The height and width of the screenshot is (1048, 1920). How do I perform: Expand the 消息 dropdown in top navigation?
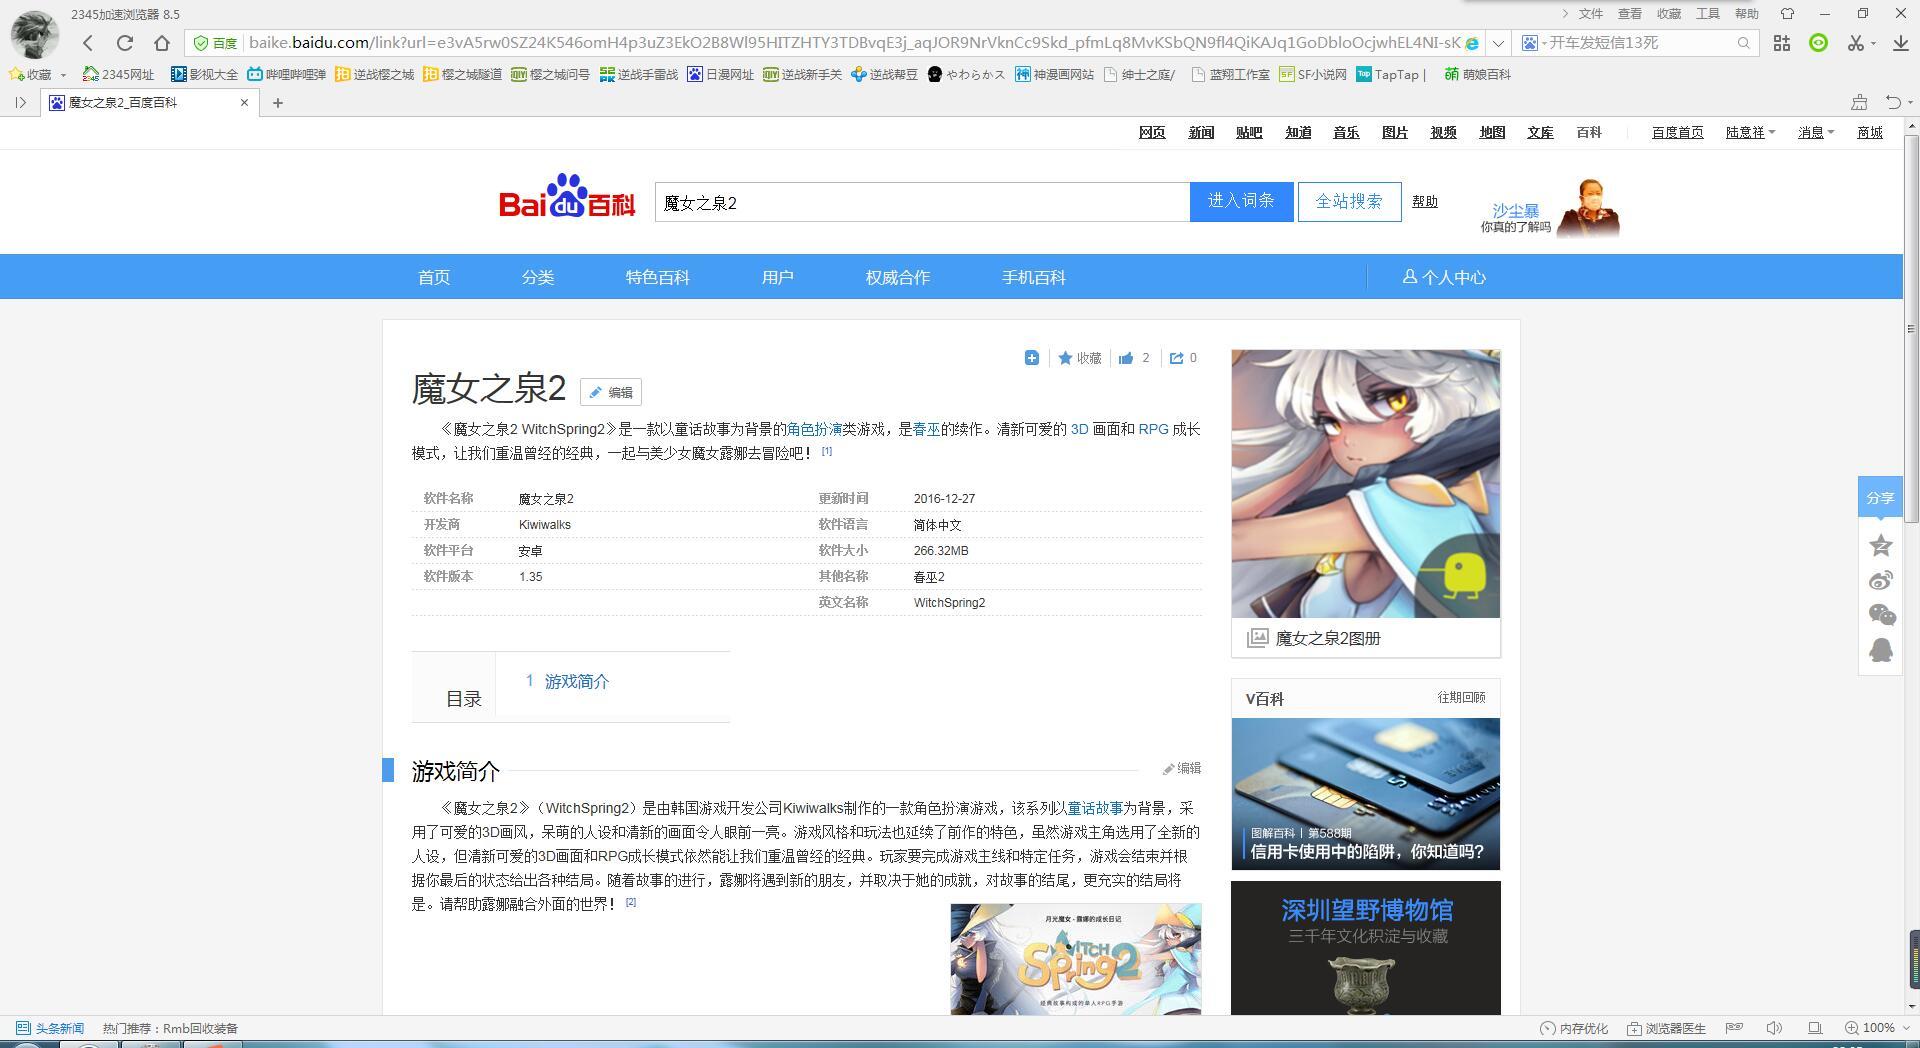click(x=1816, y=132)
